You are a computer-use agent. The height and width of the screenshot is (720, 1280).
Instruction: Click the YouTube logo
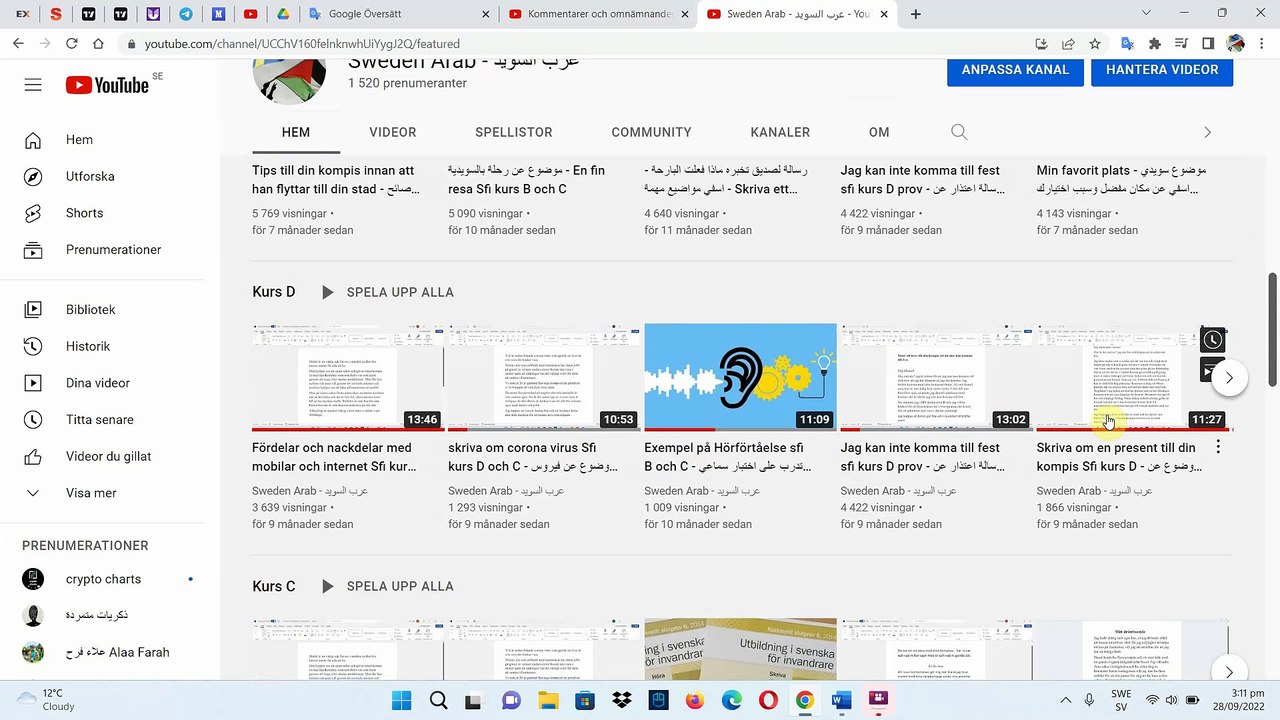pos(108,85)
